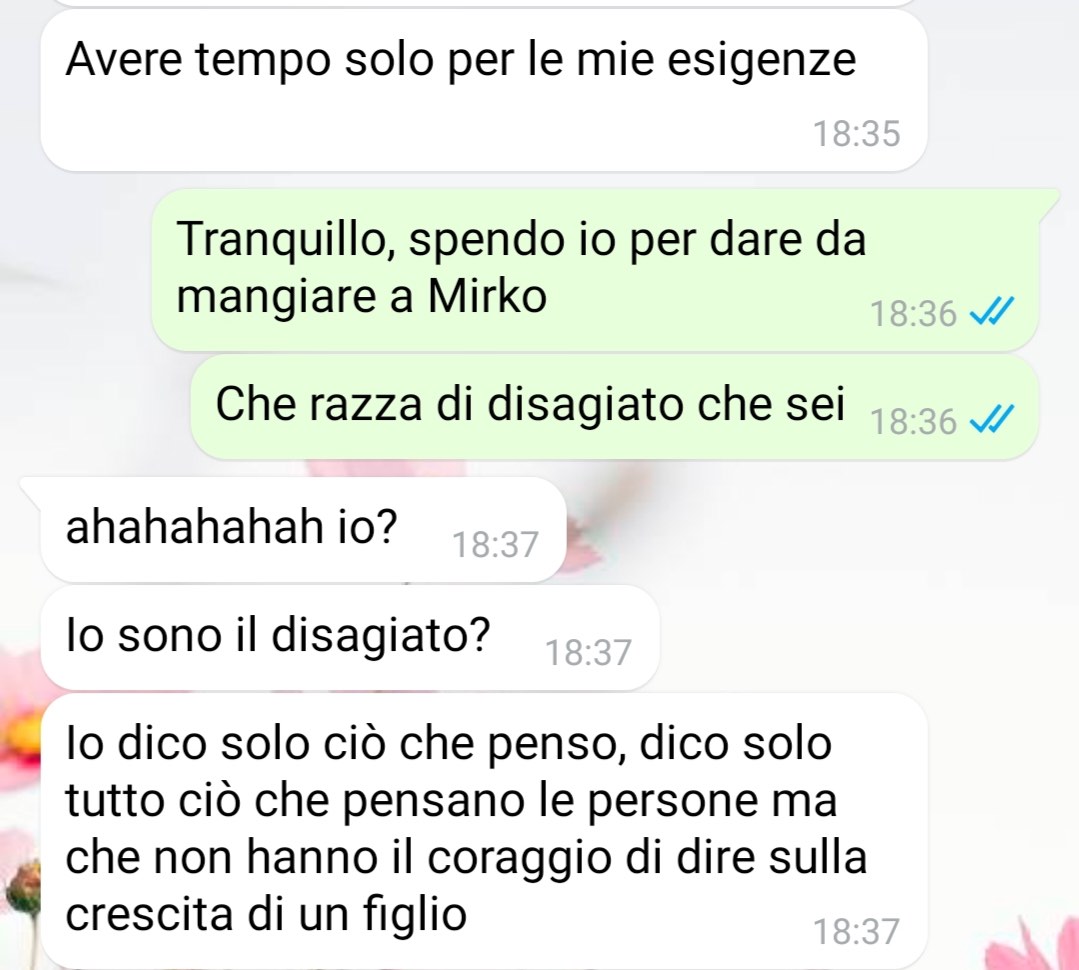Click the word 'disagiato' in the outgoing green bubble
Image resolution: width=1079 pixels, height=970 pixels.
[x=586, y=404]
